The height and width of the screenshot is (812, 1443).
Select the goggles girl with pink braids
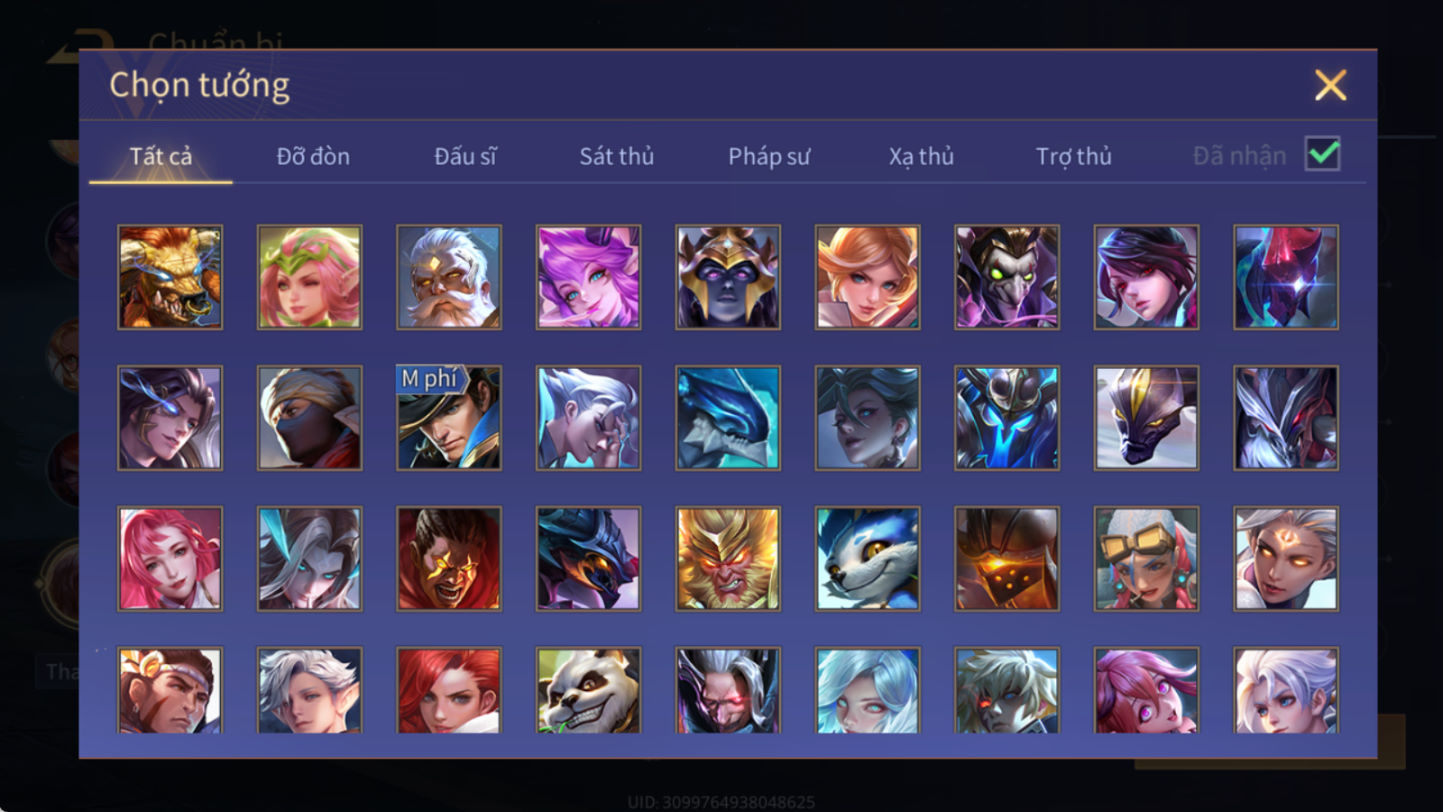click(x=1146, y=559)
